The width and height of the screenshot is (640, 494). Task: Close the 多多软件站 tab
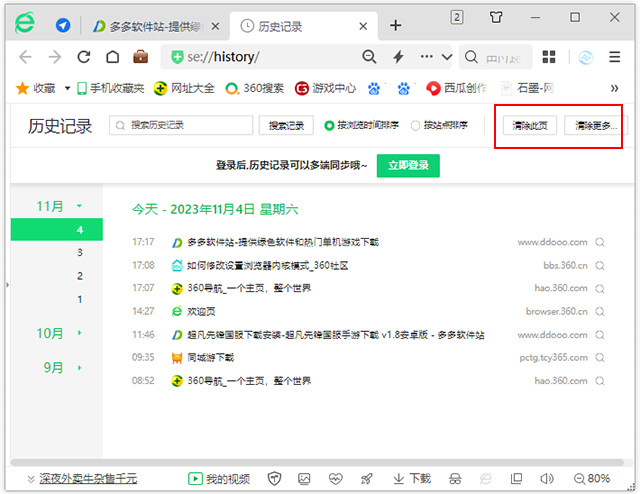[x=216, y=27]
